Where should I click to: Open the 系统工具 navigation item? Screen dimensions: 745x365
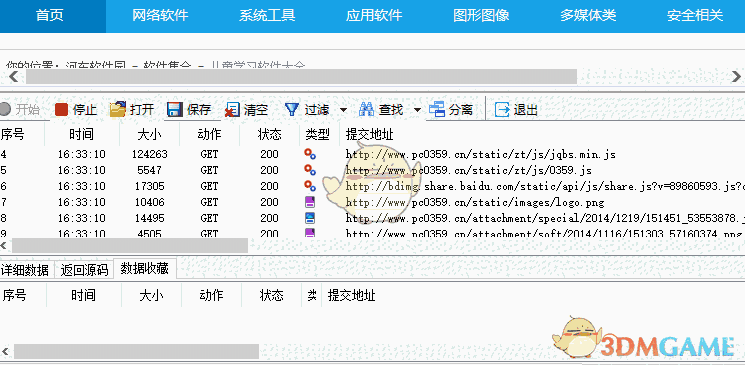click(267, 15)
